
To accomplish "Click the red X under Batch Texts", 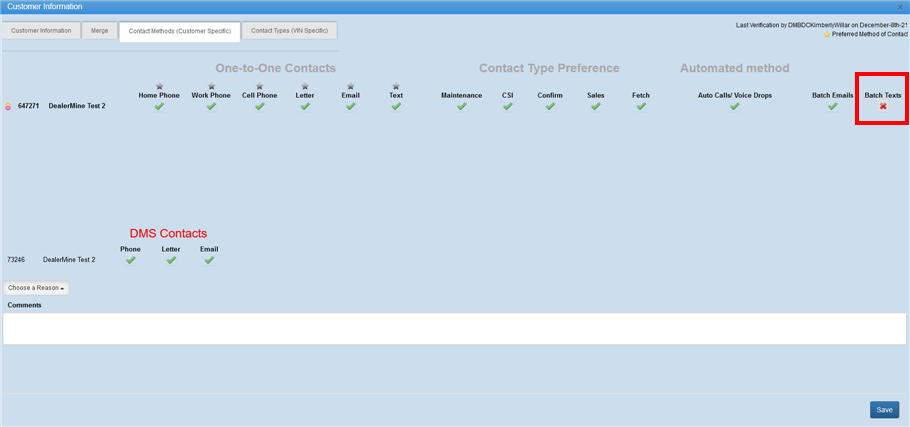I will click(x=883, y=106).
